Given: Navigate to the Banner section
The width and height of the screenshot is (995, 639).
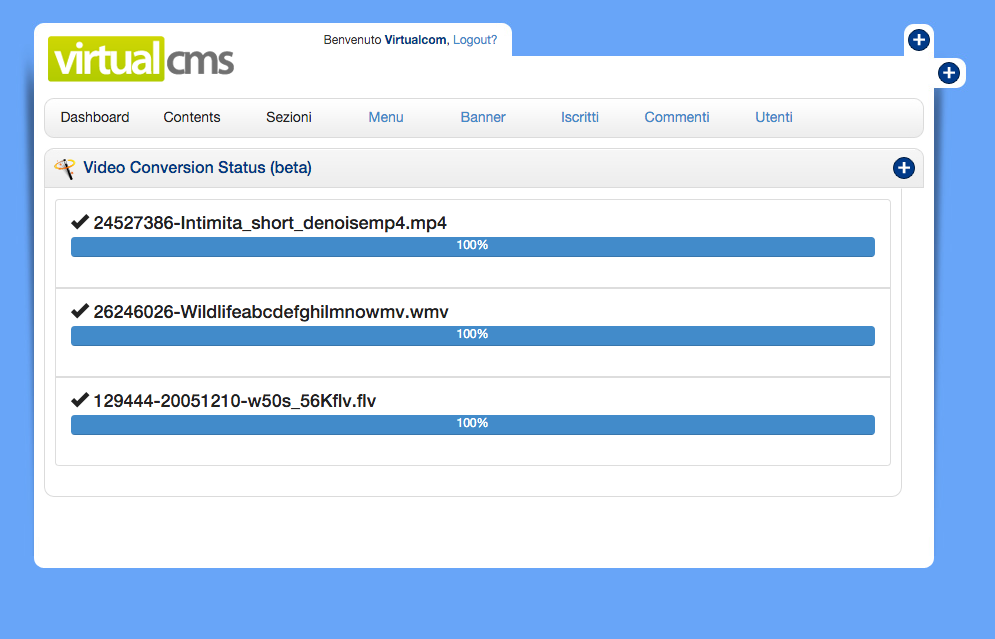Looking at the screenshot, I should coord(483,117).
